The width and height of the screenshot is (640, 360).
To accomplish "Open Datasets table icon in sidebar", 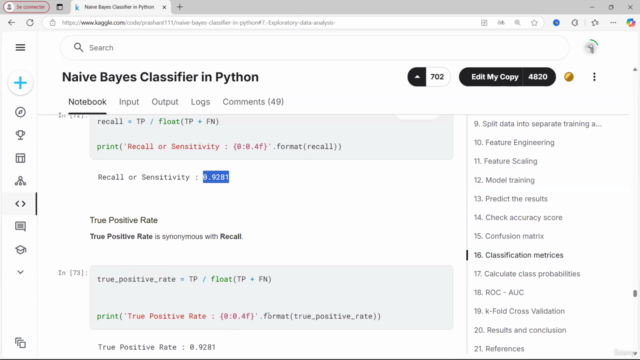I will (x=20, y=158).
